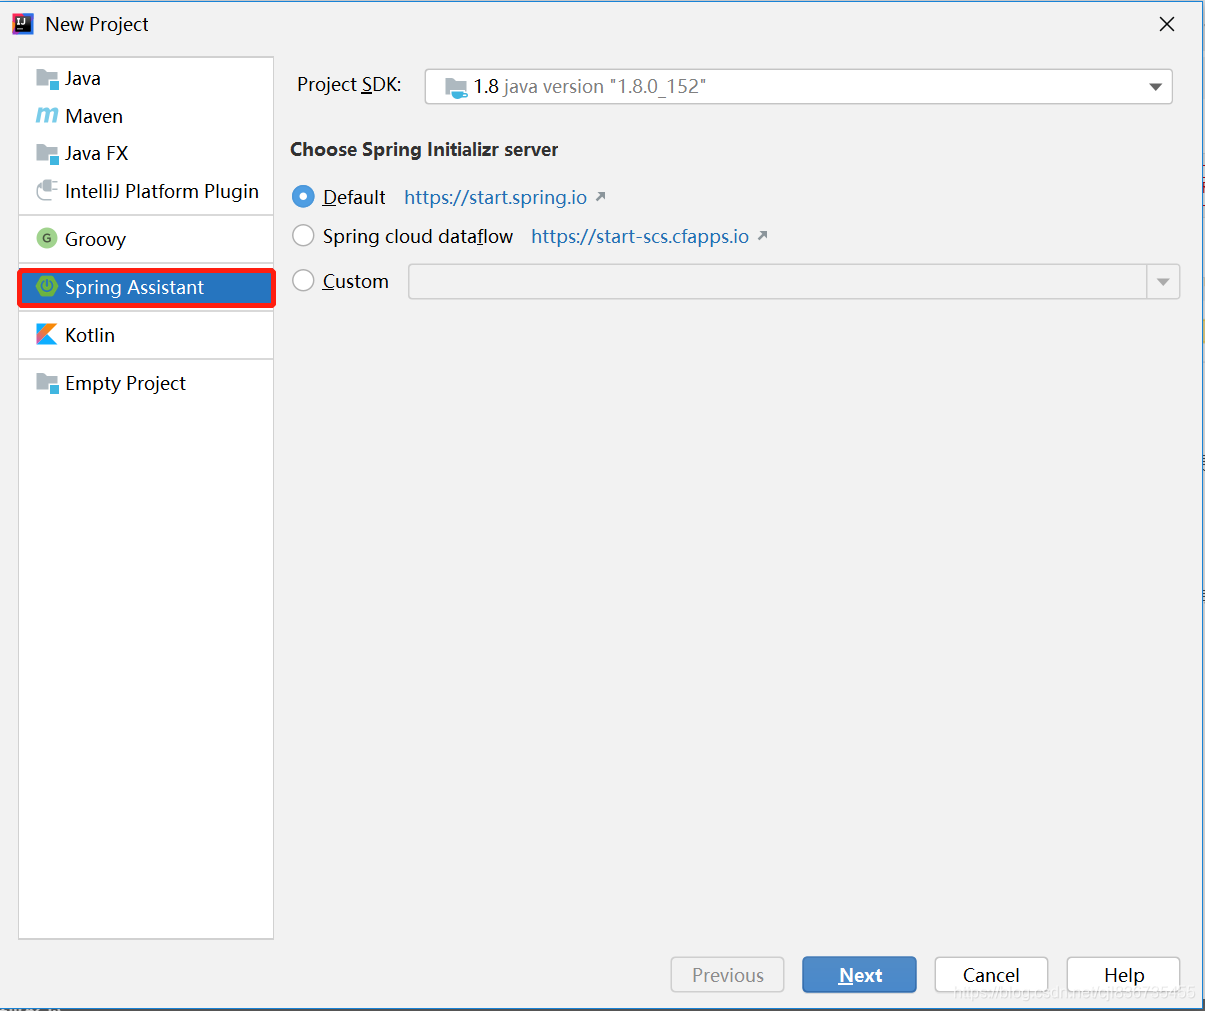Click the Empty Project folder icon
Viewport: 1205px width, 1011px height.
click(x=47, y=383)
